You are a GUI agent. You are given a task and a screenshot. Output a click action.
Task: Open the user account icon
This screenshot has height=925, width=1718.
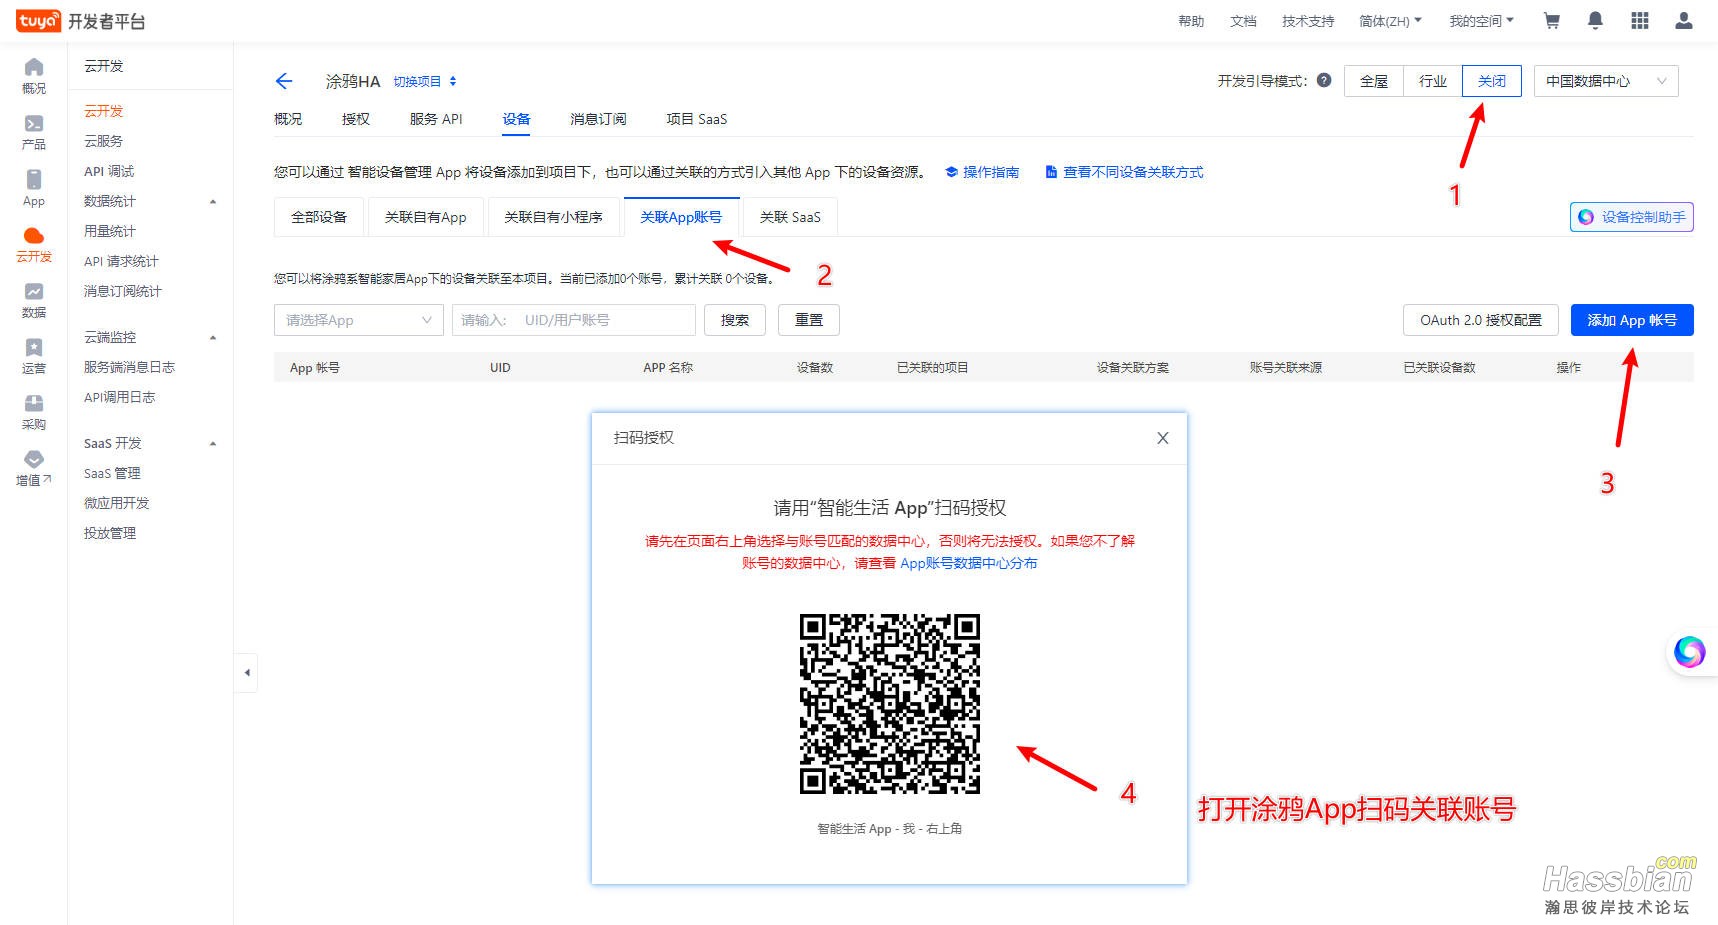click(1684, 21)
